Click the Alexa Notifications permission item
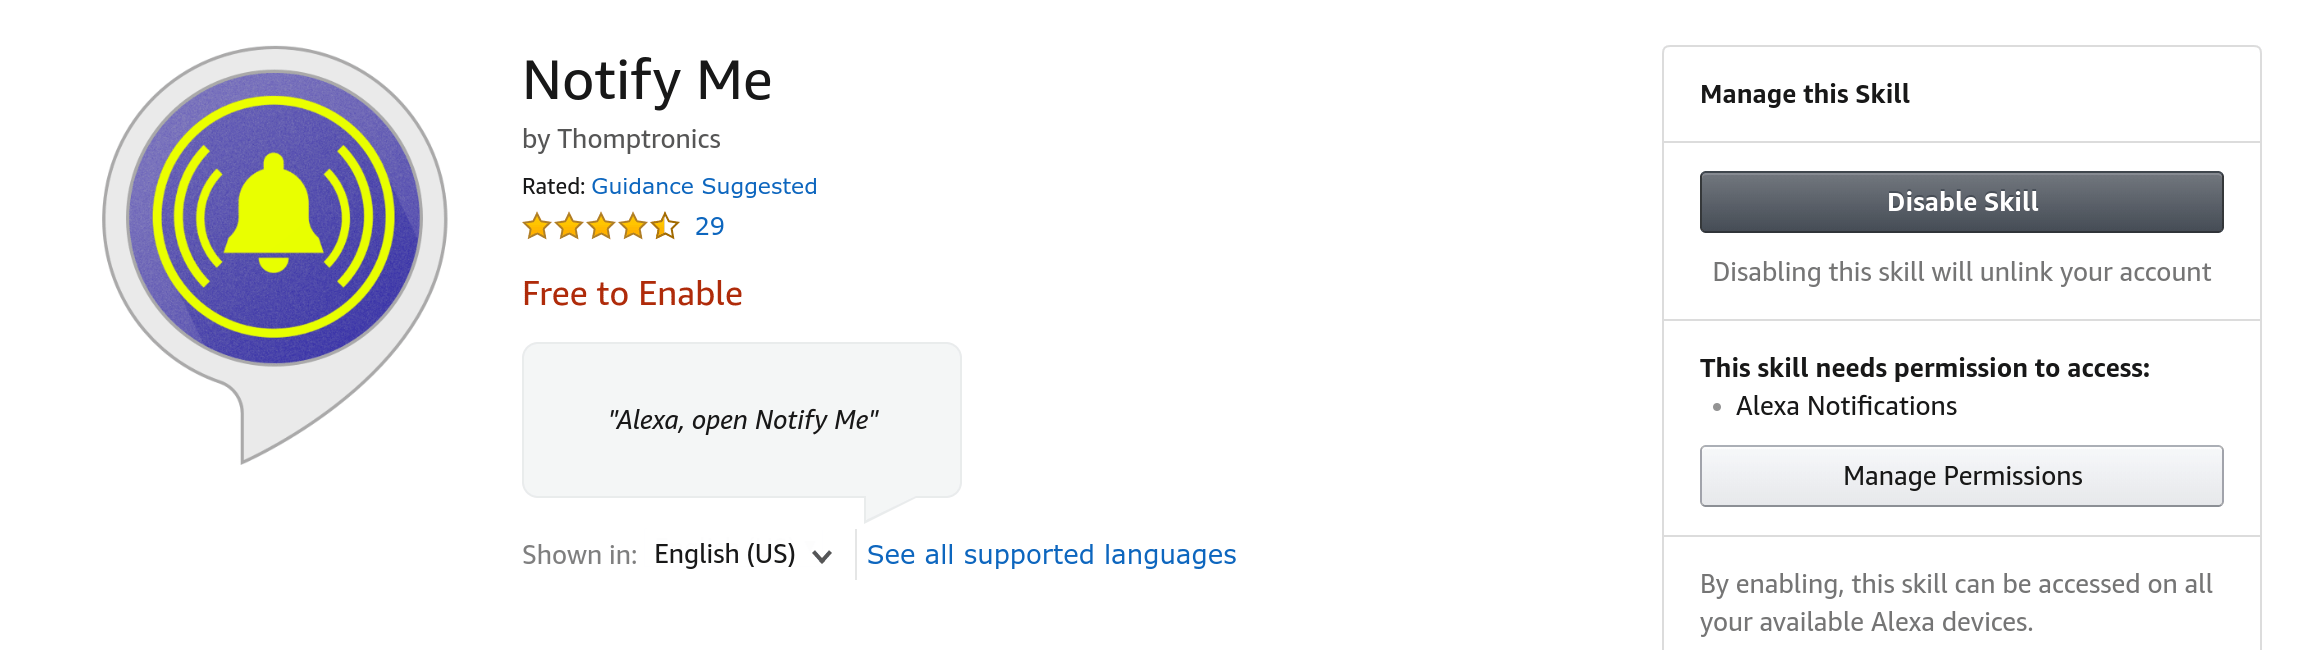The width and height of the screenshot is (2308, 650). (x=1846, y=406)
